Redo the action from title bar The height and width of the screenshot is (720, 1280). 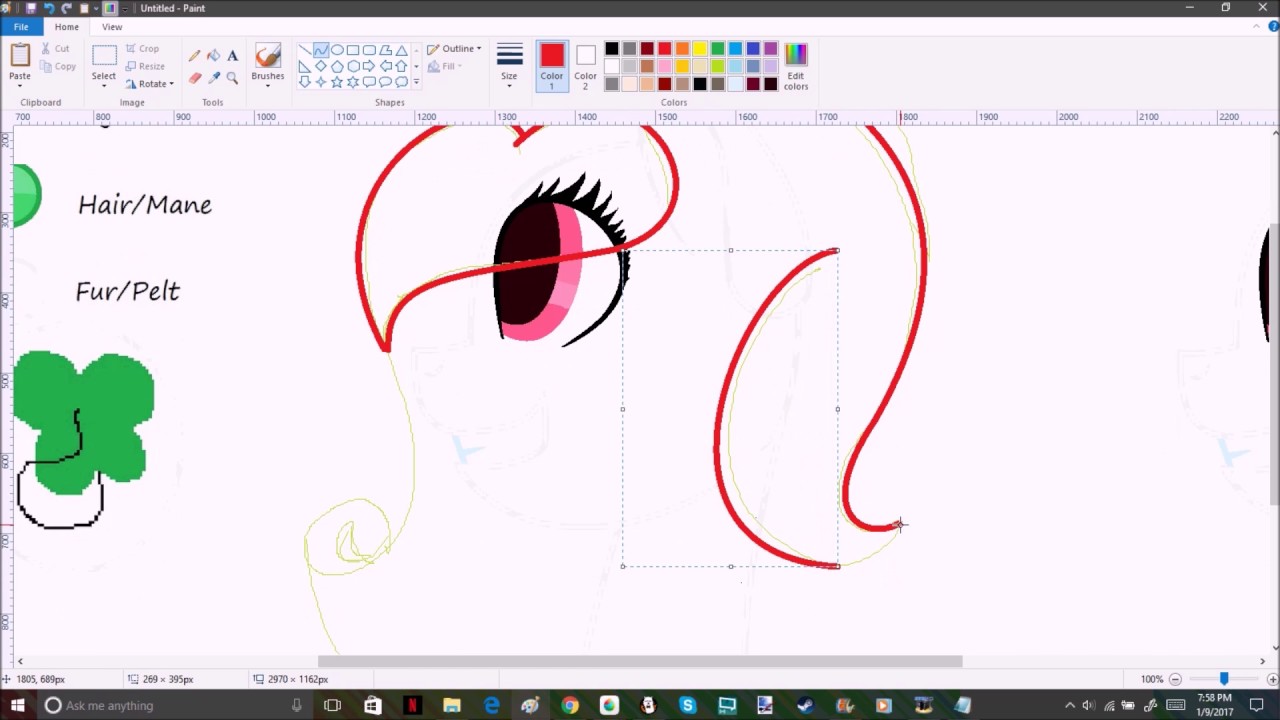click(66, 8)
